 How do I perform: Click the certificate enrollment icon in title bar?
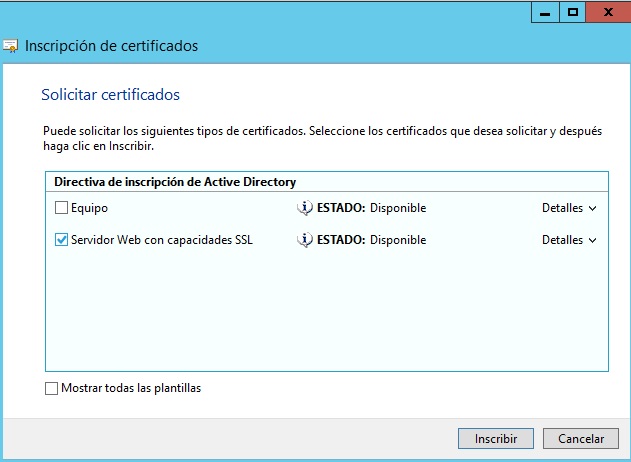[10, 46]
